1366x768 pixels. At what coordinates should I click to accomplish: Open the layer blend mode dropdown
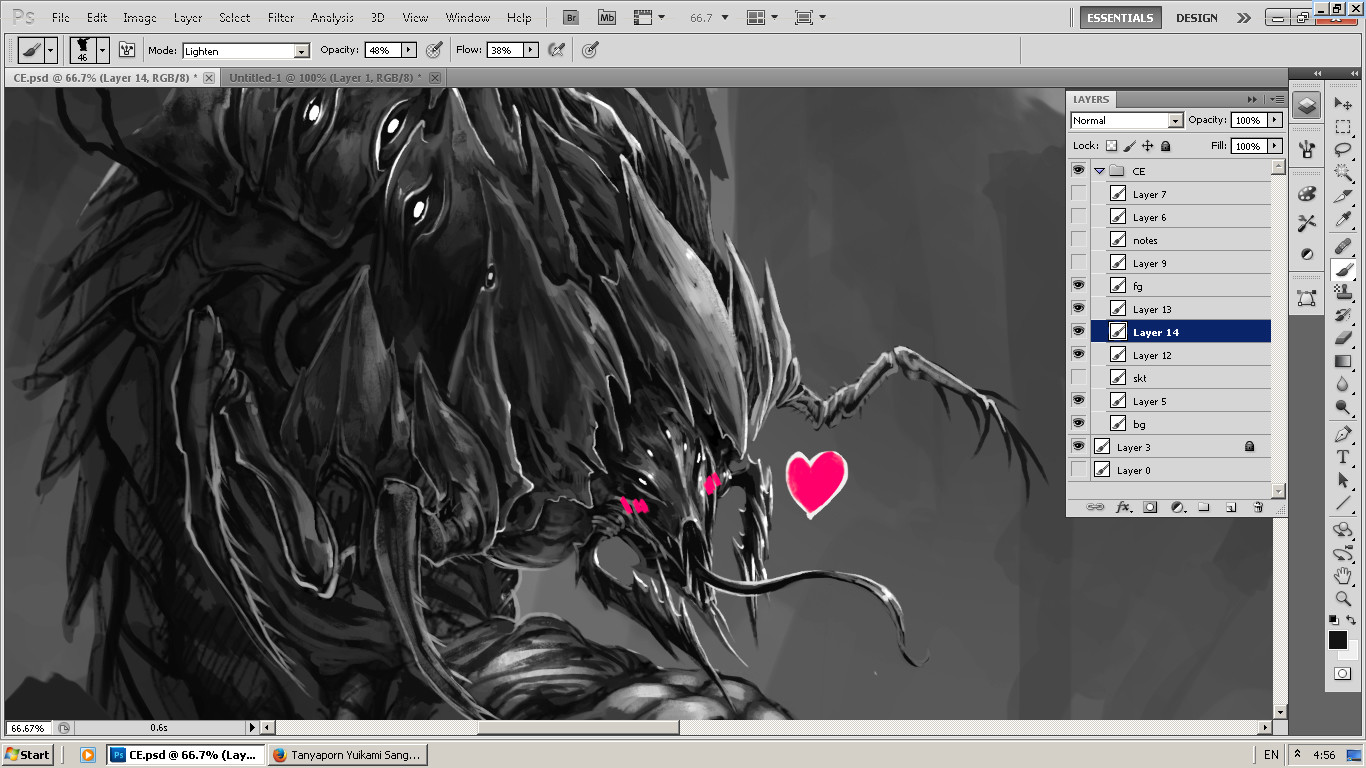pyautogui.click(x=1176, y=120)
